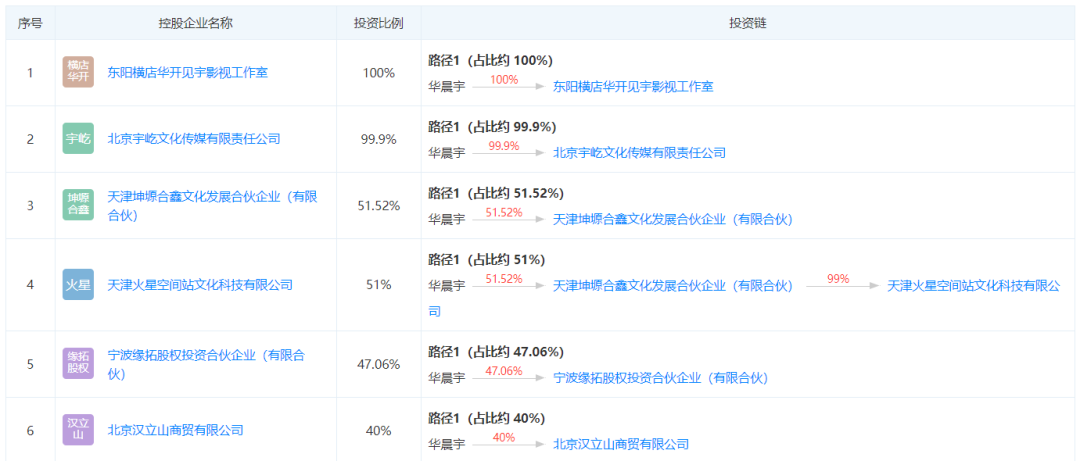Click the 51% investment ratio cell

coord(379,285)
